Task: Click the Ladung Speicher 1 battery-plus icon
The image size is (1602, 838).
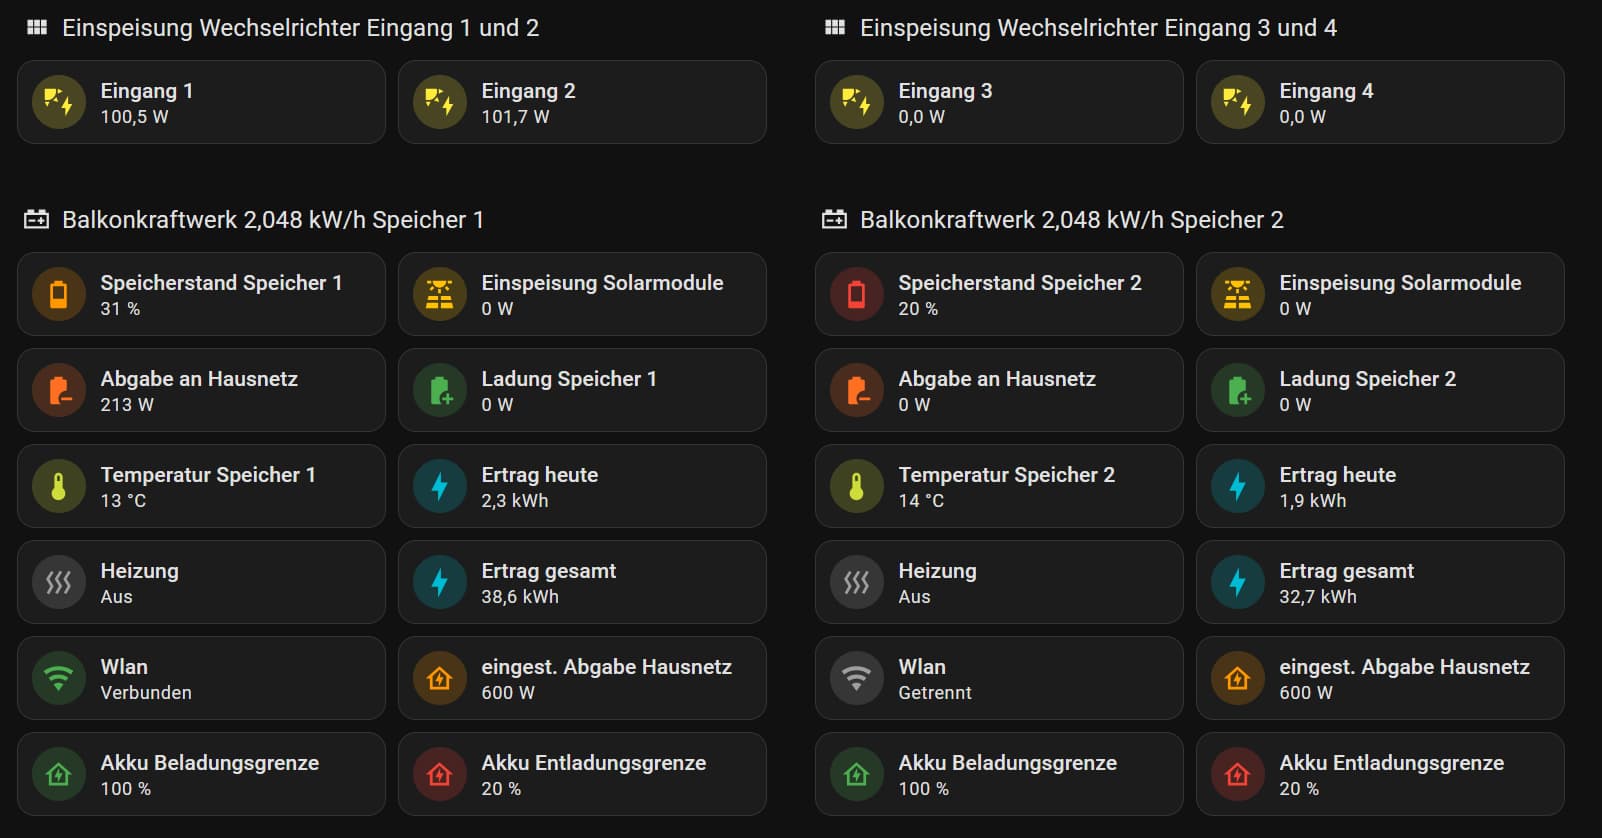Action: coord(440,390)
